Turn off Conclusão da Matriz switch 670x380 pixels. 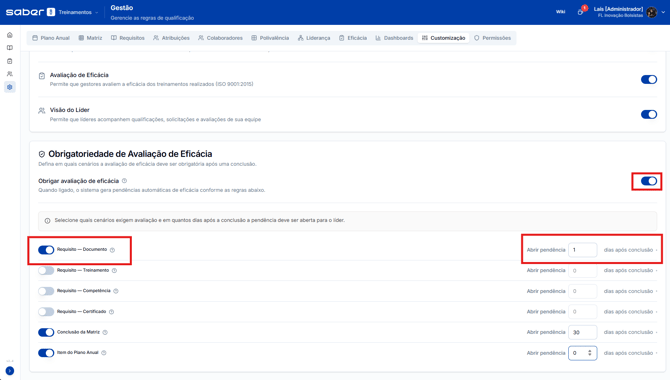[x=46, y=332]
